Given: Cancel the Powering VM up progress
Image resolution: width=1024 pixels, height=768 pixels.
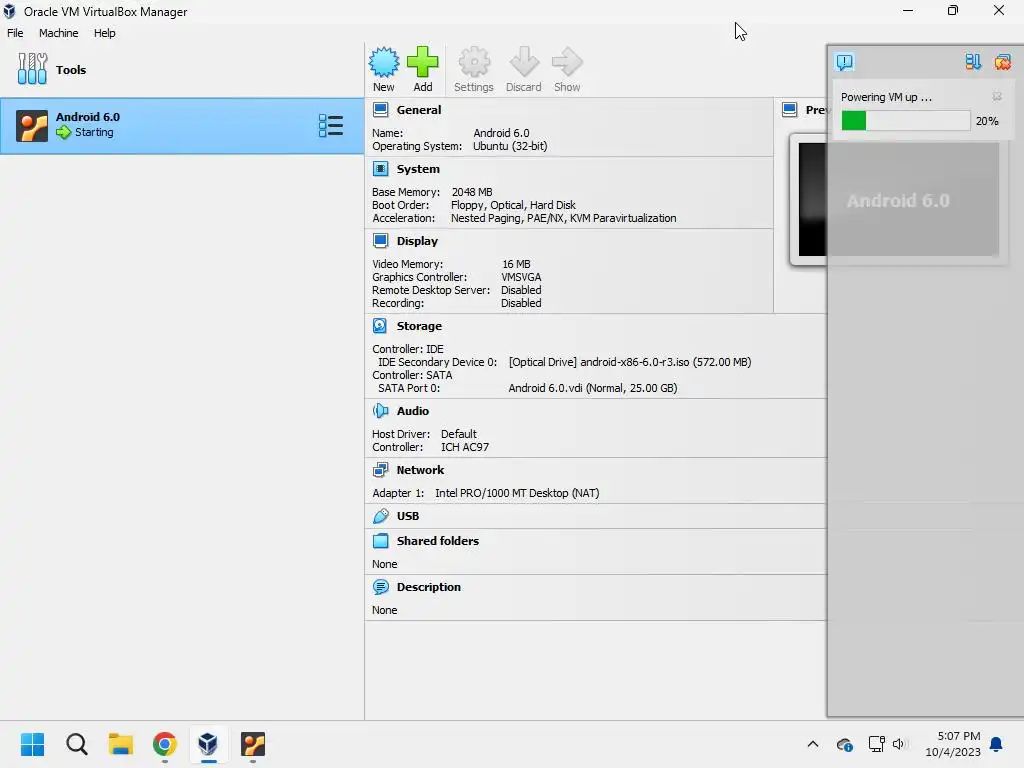Looking at the screenshot, I should click(997, 97).
